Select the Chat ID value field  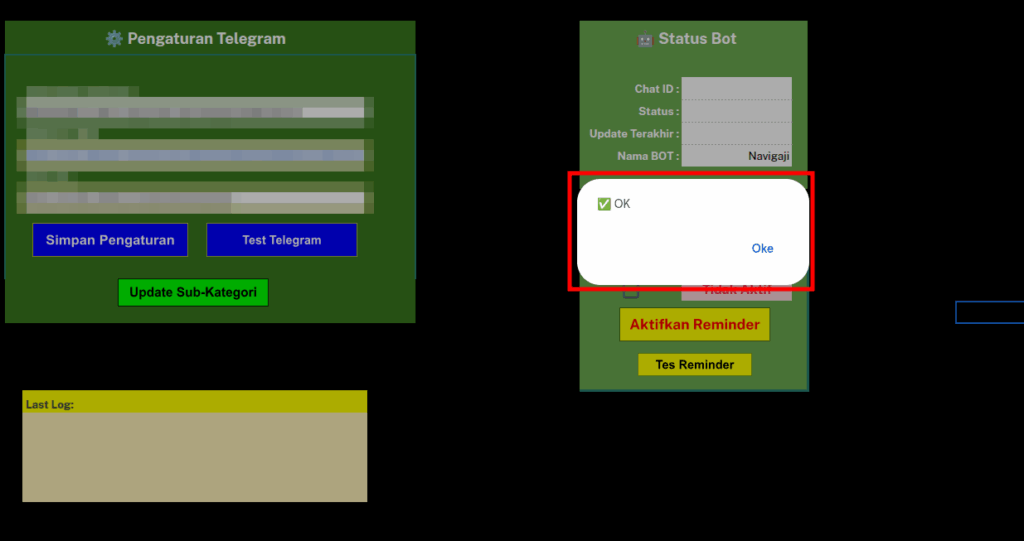[x=736, y=89]
